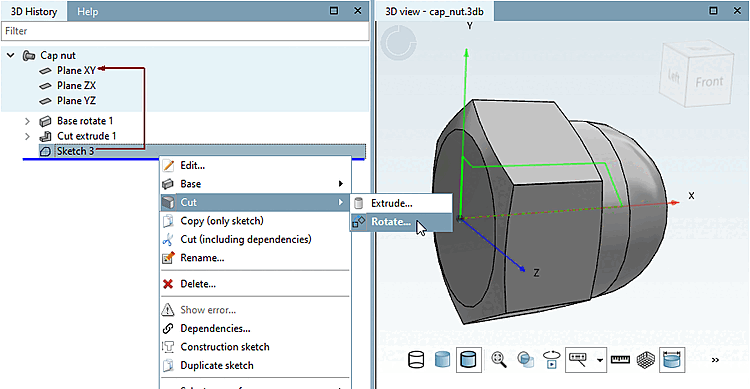Screen dimensions: 750x389
Task: Click the Base rotate 1 icon
Action: [x=45, y=121]
